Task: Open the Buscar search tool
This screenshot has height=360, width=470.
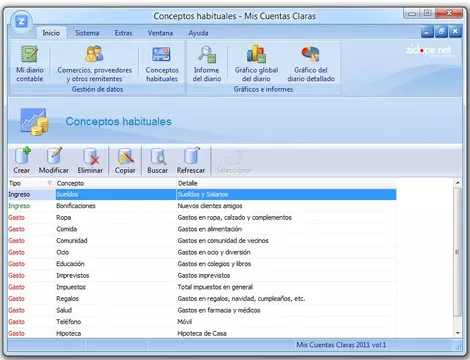Action: pos(158,160)
